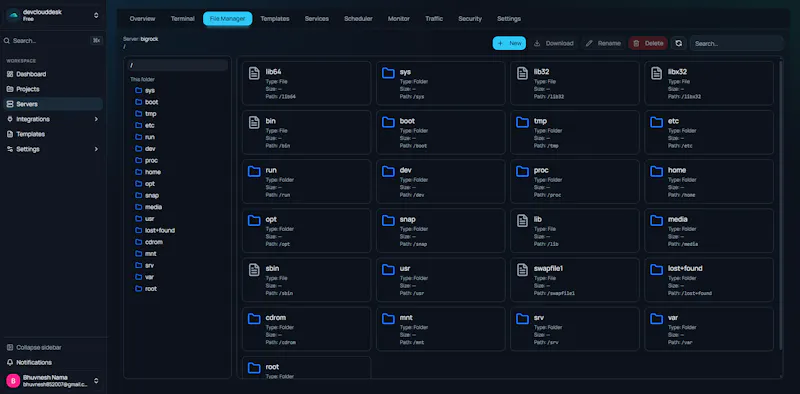Click the Rename button
The height and width of the screenshot is (394, 800).
pyautogui.click(x=603, y=43)
